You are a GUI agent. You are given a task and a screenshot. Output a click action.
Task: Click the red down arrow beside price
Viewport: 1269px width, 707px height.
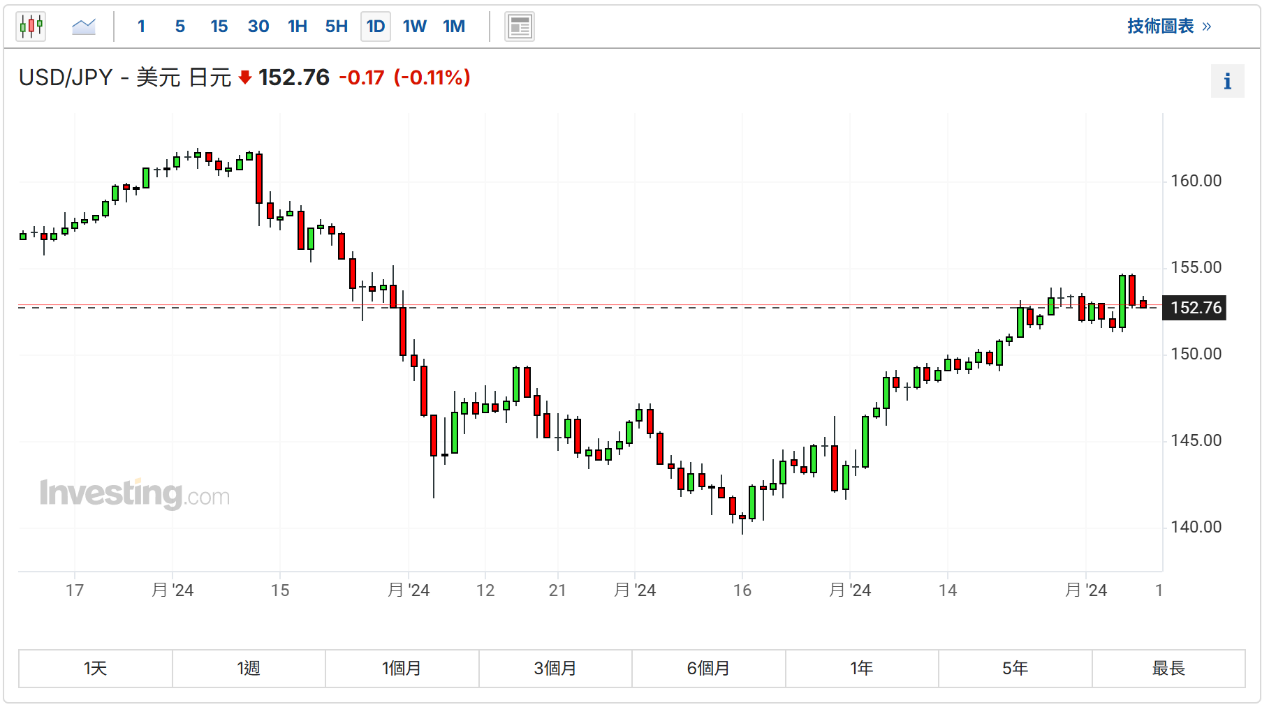pos(245,78)
